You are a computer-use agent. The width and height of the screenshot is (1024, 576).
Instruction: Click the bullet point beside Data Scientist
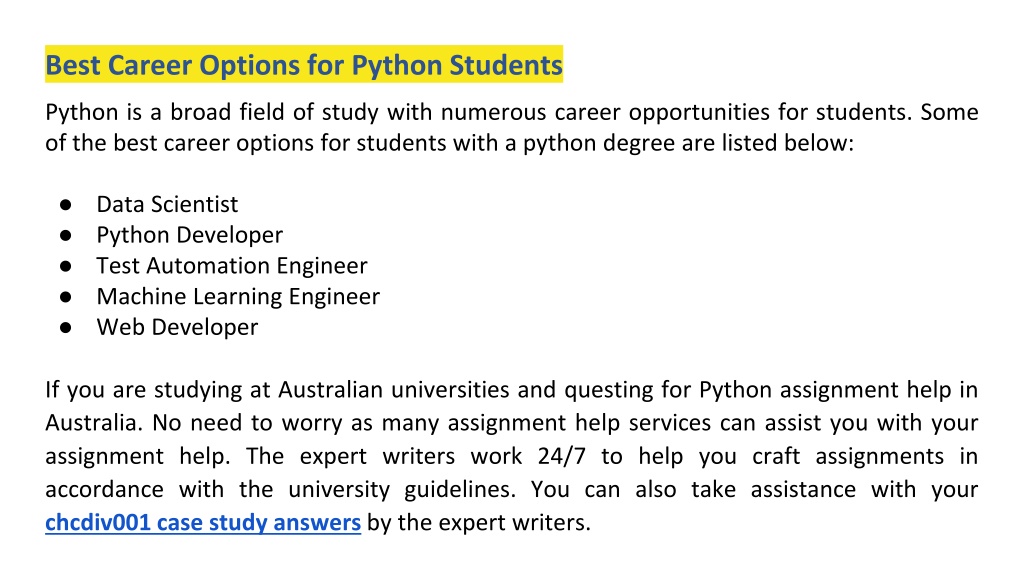pyautogui.click(x=65, y=205)
